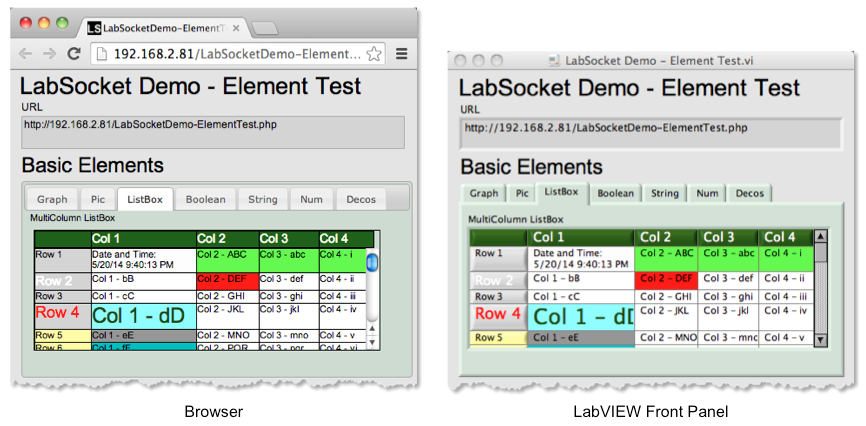The height and width of the screenshot is (426, 866).
Task: Click the Col 2 header in the LabVIEW listbox
Action: click(x=666, y=238)
